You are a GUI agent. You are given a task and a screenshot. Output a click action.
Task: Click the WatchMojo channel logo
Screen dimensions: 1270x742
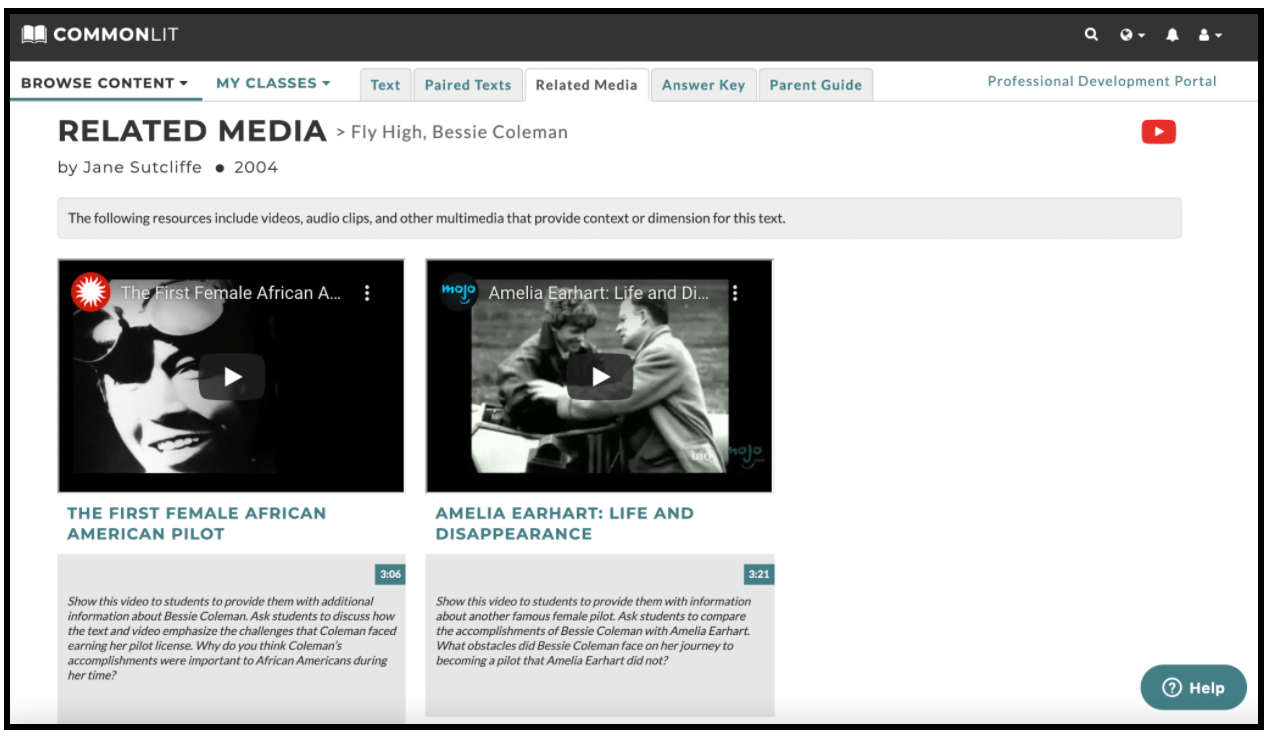coord(458,293)
